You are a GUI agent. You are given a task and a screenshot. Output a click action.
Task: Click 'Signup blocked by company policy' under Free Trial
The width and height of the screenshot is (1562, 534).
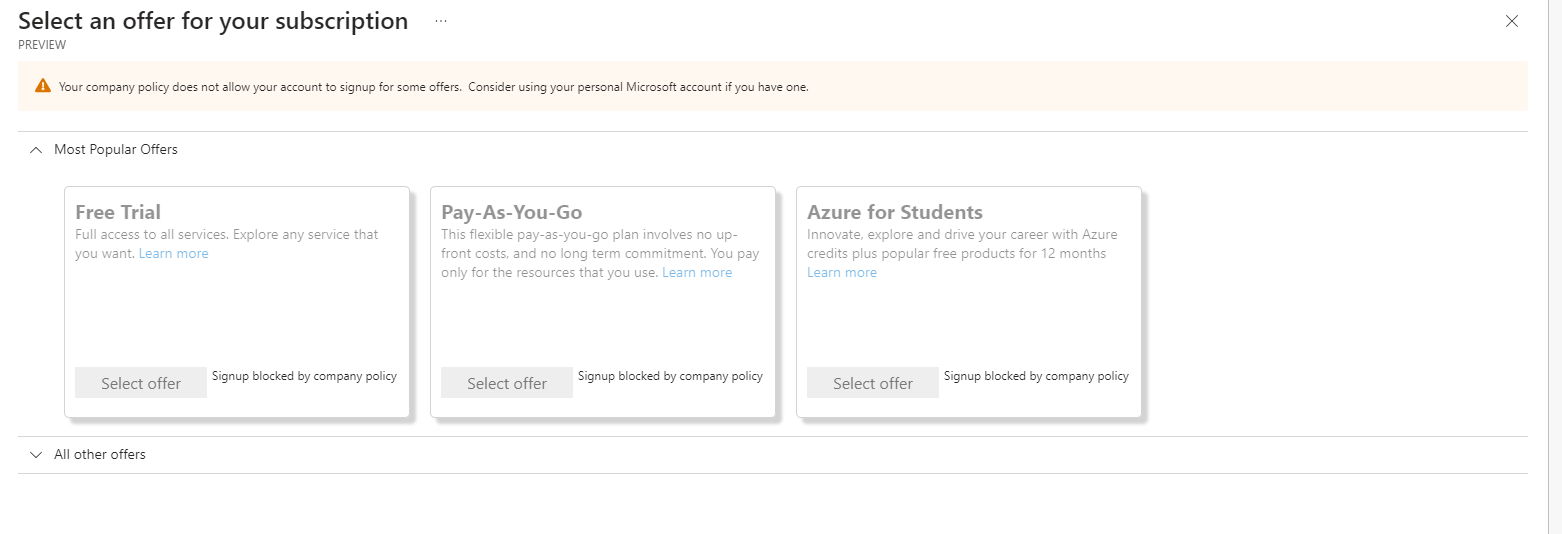[x=304, y=377]
